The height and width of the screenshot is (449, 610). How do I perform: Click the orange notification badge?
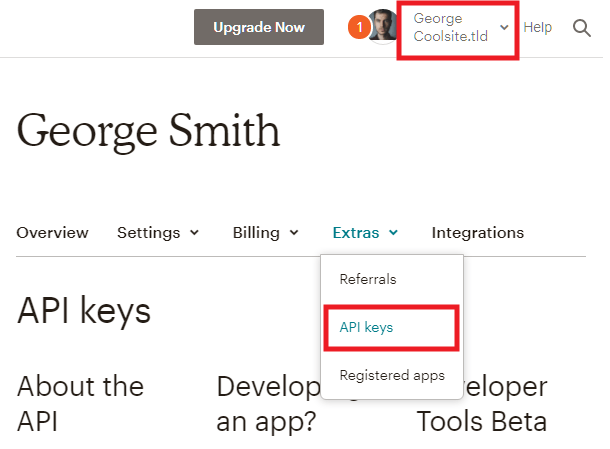click(357, 28)
